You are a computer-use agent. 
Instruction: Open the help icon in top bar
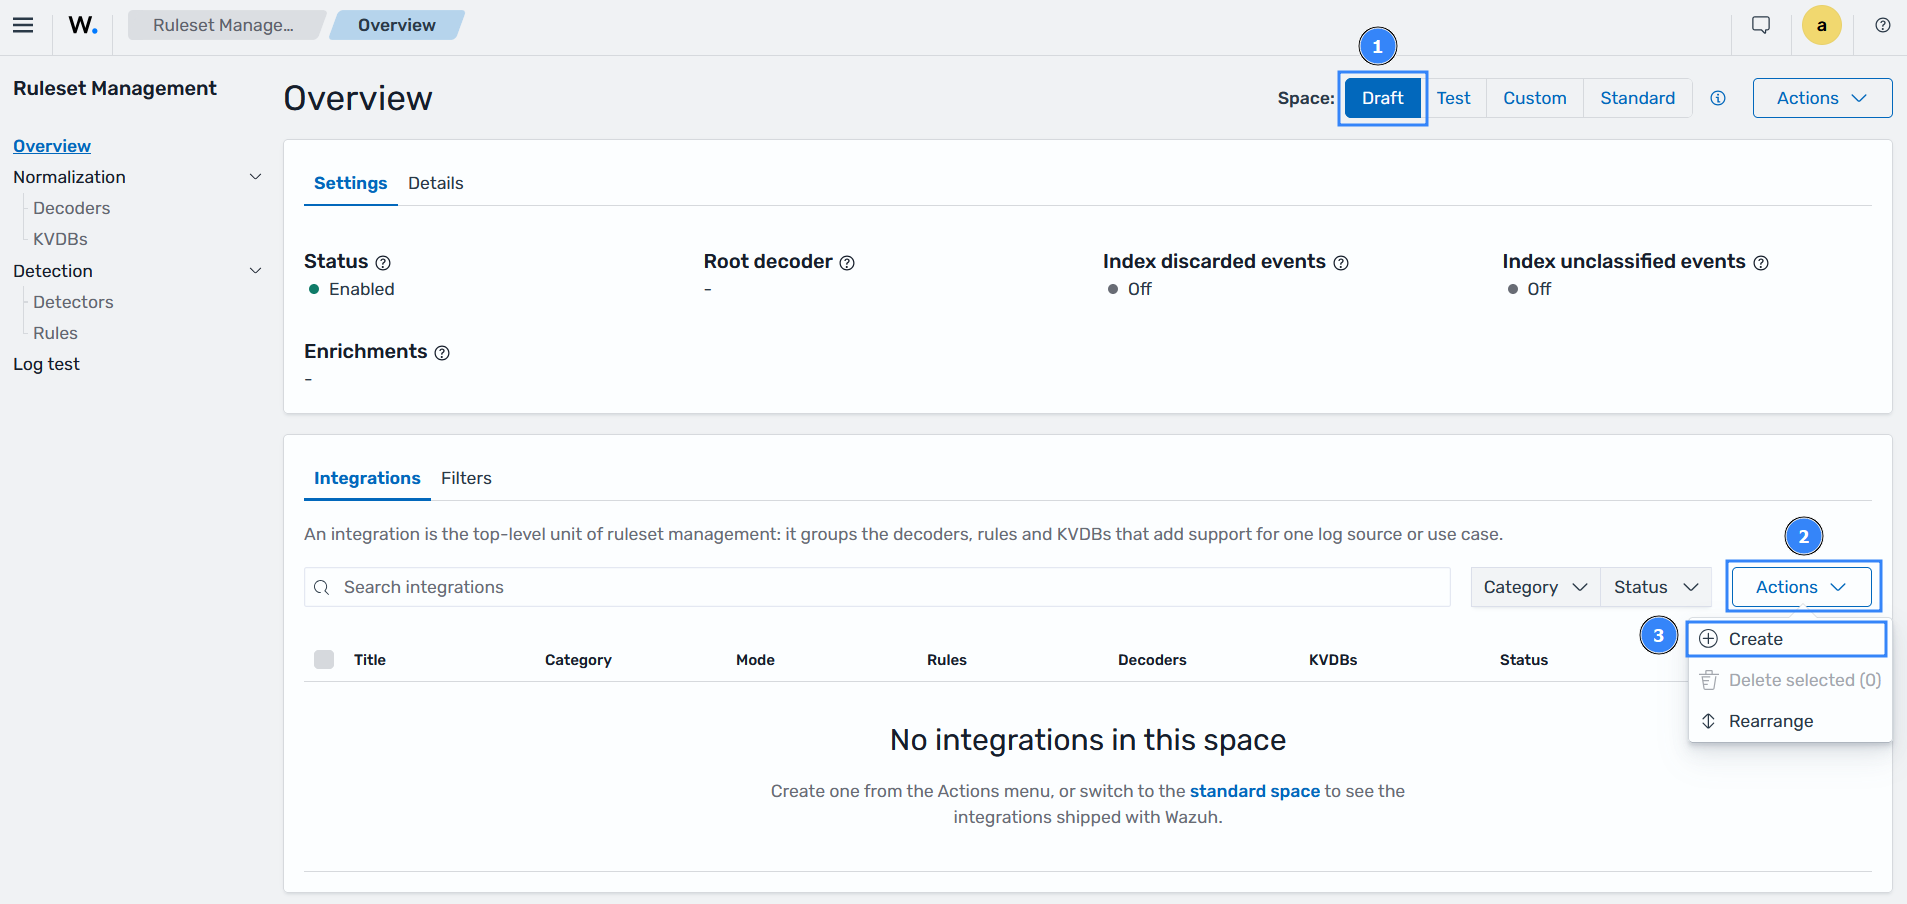click(x=1883, y=25)
